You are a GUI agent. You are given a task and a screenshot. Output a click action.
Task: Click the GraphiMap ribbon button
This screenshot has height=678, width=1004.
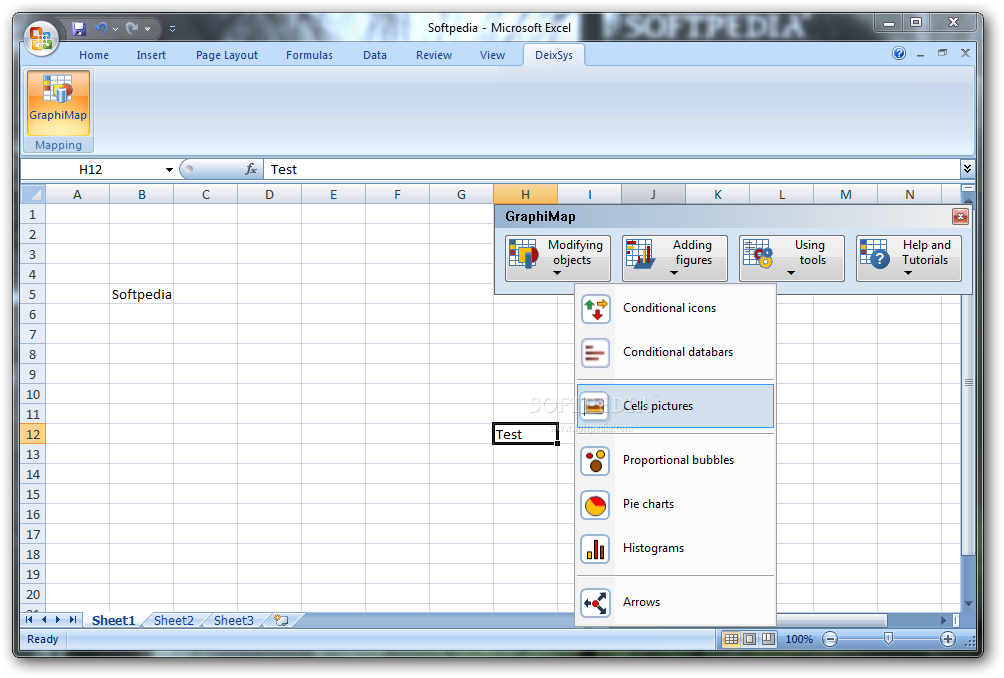click(x=58, y=102)
